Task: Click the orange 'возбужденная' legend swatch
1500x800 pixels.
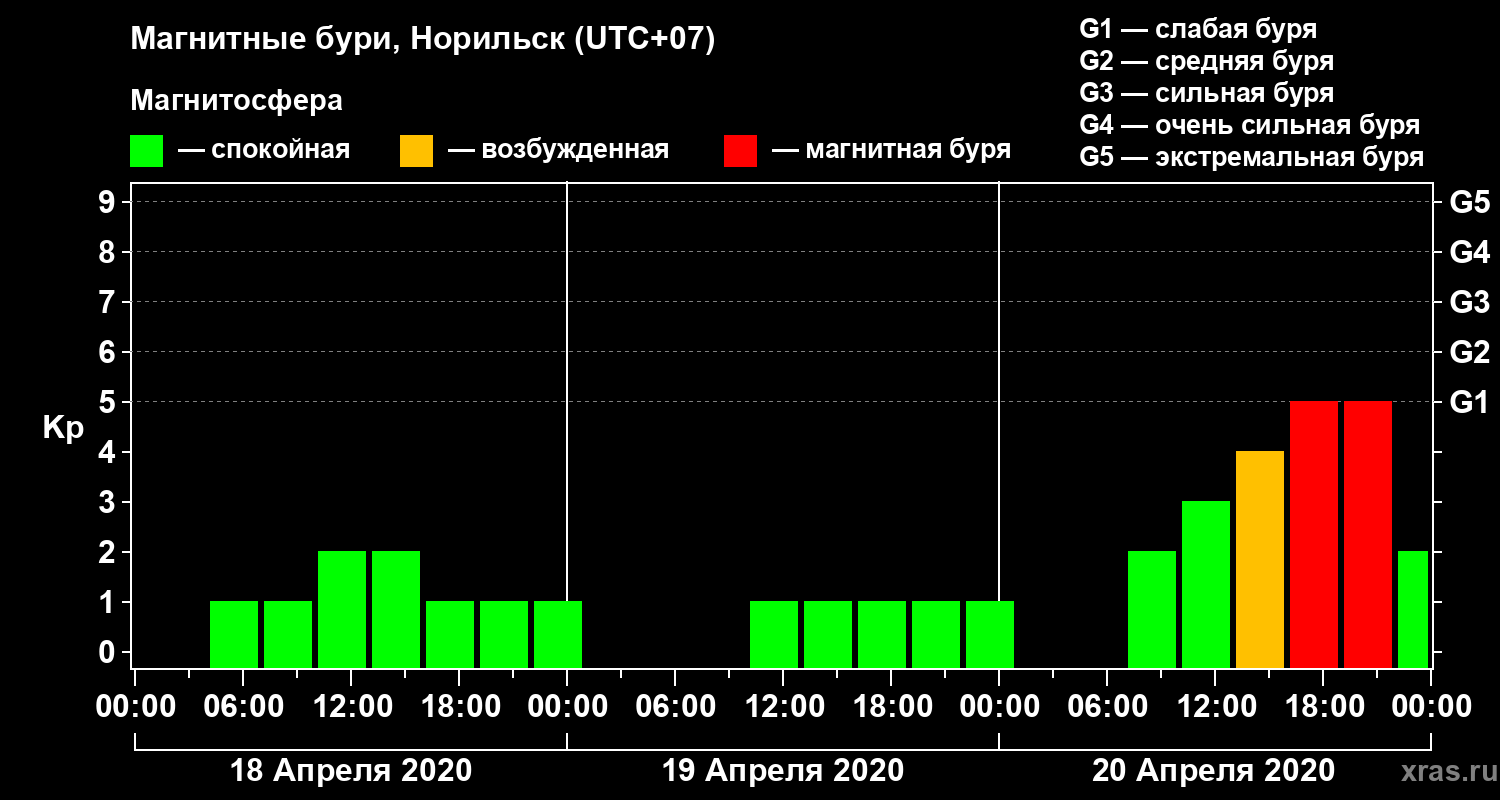Action: [x=416, y=151]
